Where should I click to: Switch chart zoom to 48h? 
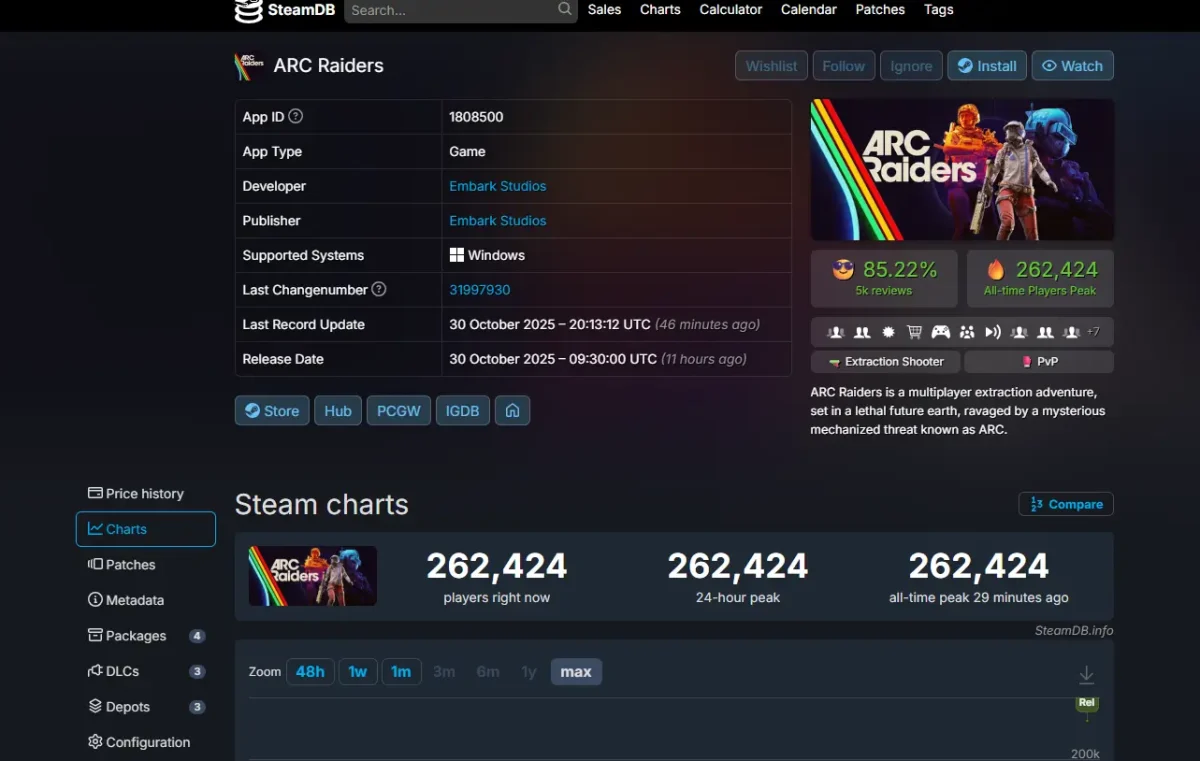(310, 671)
